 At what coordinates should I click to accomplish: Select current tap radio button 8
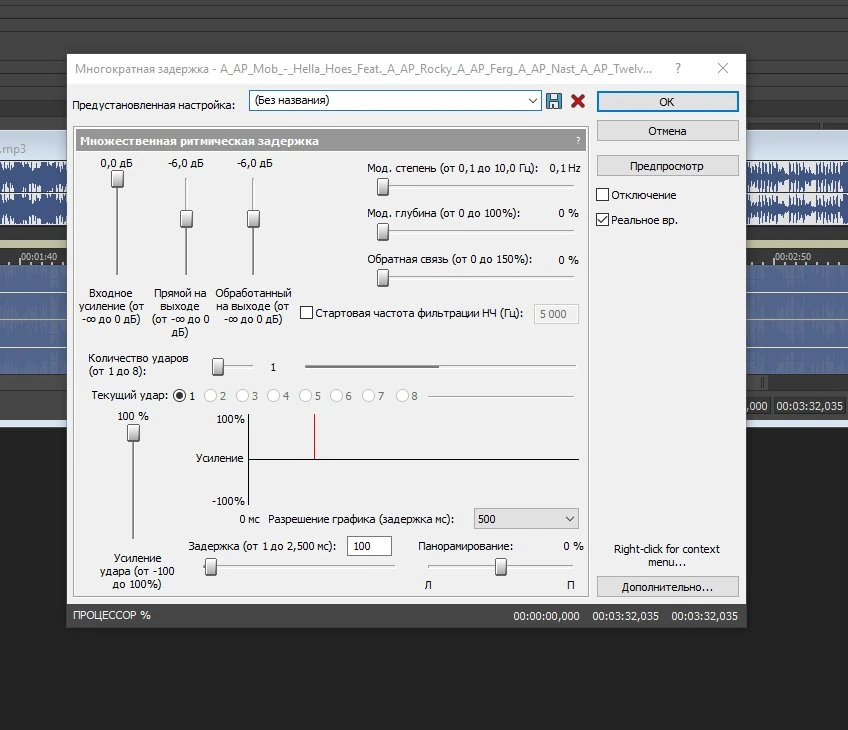pyautogui.click(x=402, y=396)
